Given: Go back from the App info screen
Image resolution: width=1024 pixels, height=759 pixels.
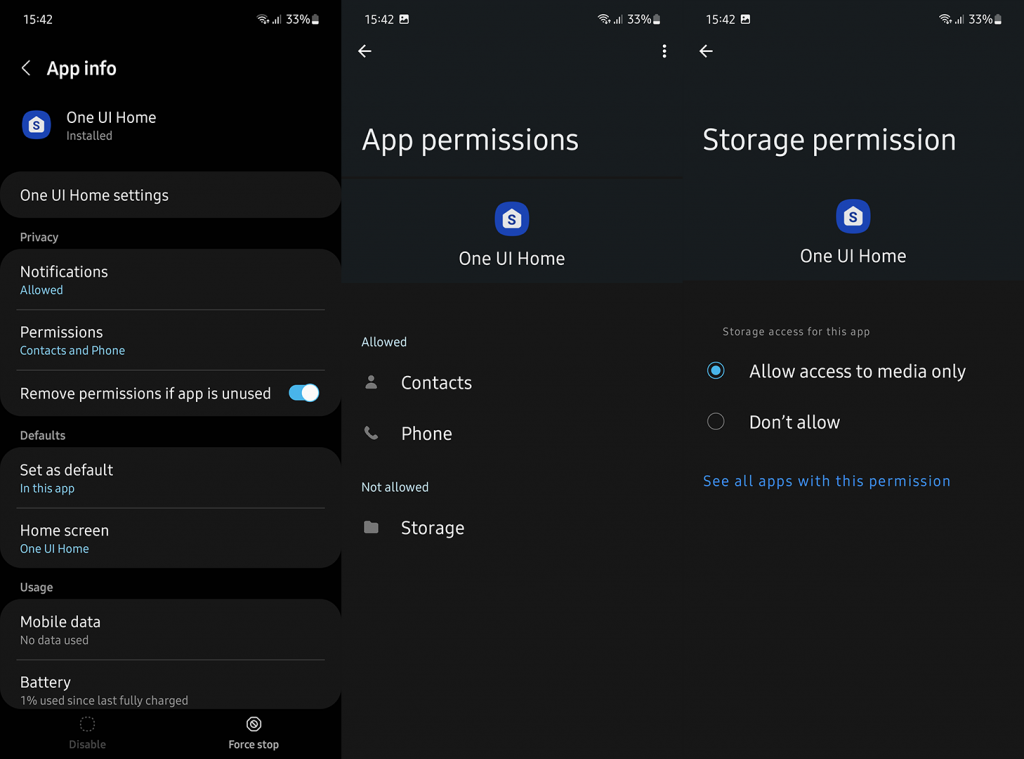Looking at the screenshot, I should point(26,68).
